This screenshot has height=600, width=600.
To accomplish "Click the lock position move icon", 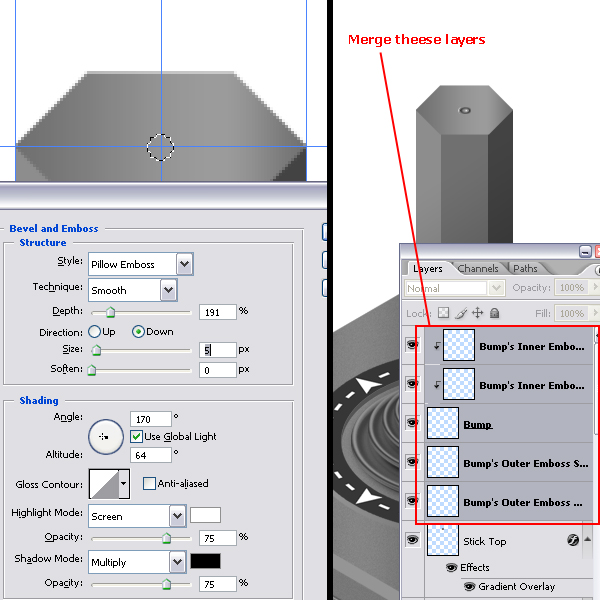I will tap(478, 314).
